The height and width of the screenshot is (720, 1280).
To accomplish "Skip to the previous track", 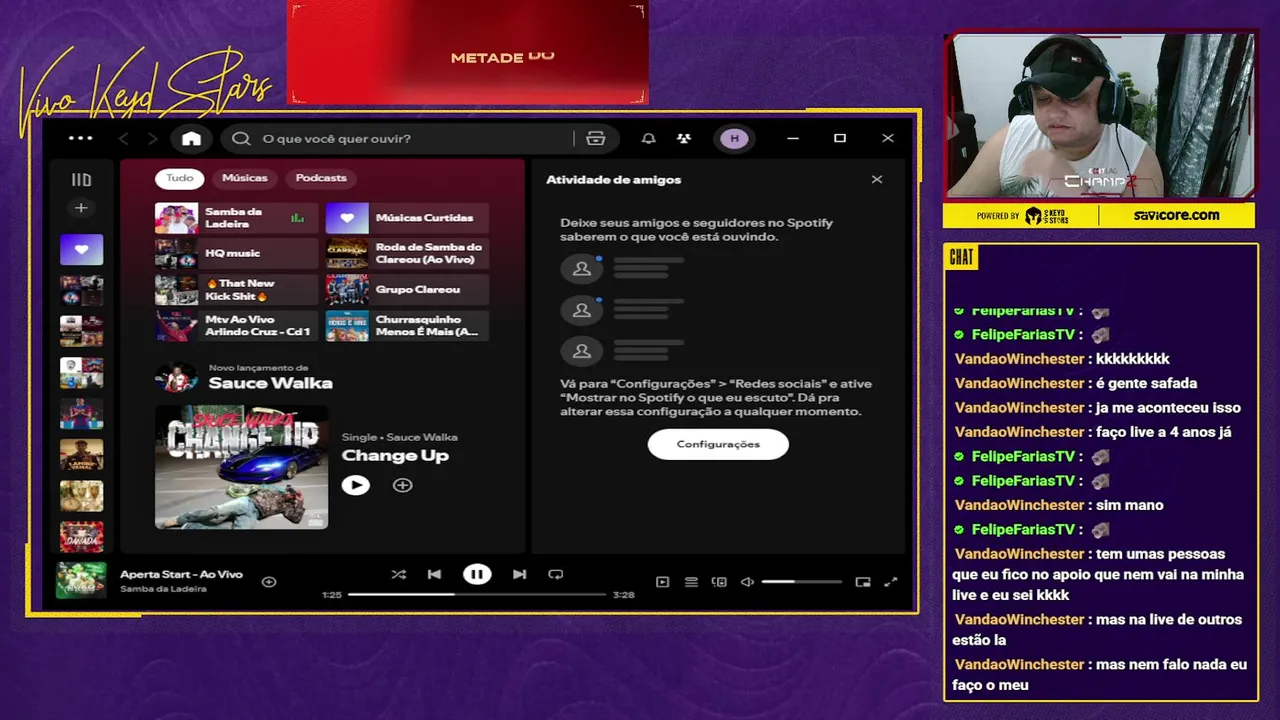I will point(434,574).
